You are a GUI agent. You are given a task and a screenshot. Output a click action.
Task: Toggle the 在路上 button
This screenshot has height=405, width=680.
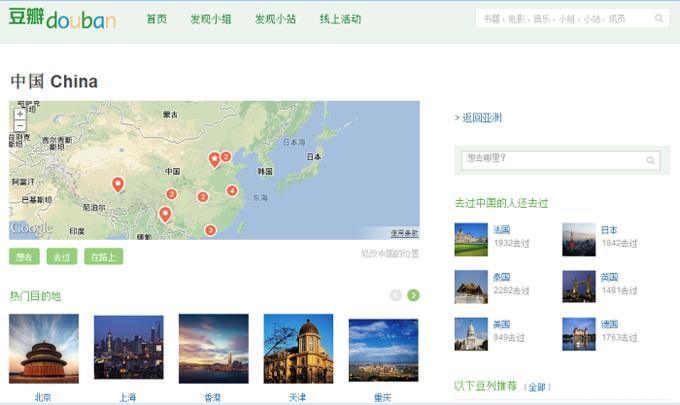pos(103,257)
